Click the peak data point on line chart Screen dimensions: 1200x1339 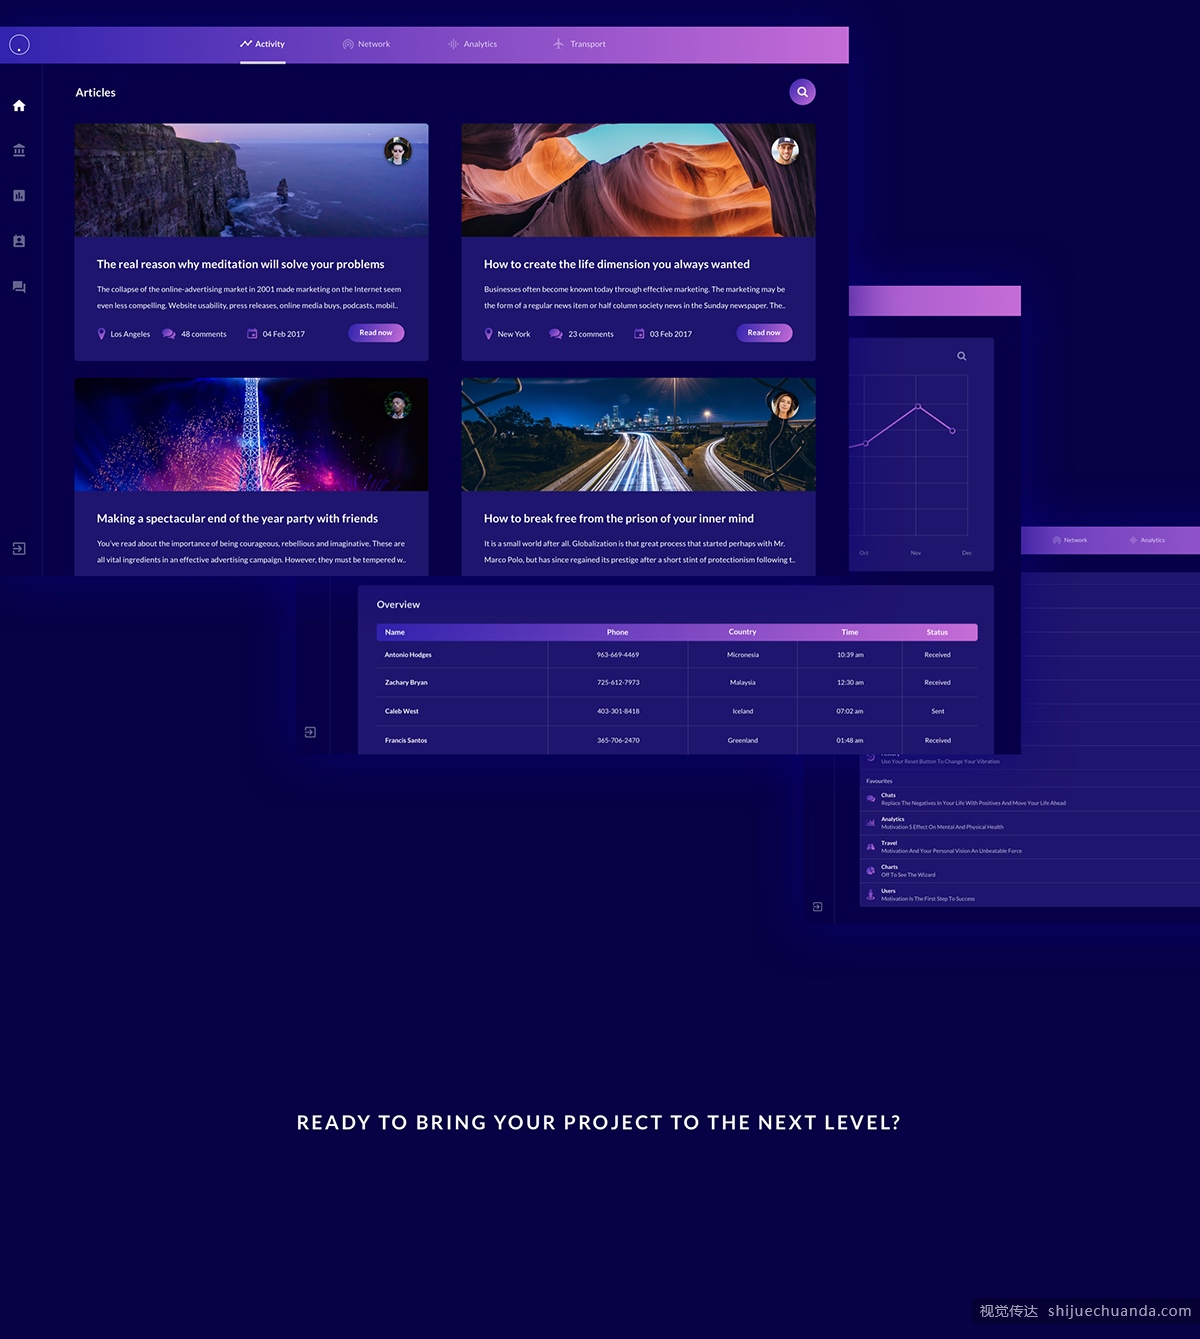(x=918, y=406)
